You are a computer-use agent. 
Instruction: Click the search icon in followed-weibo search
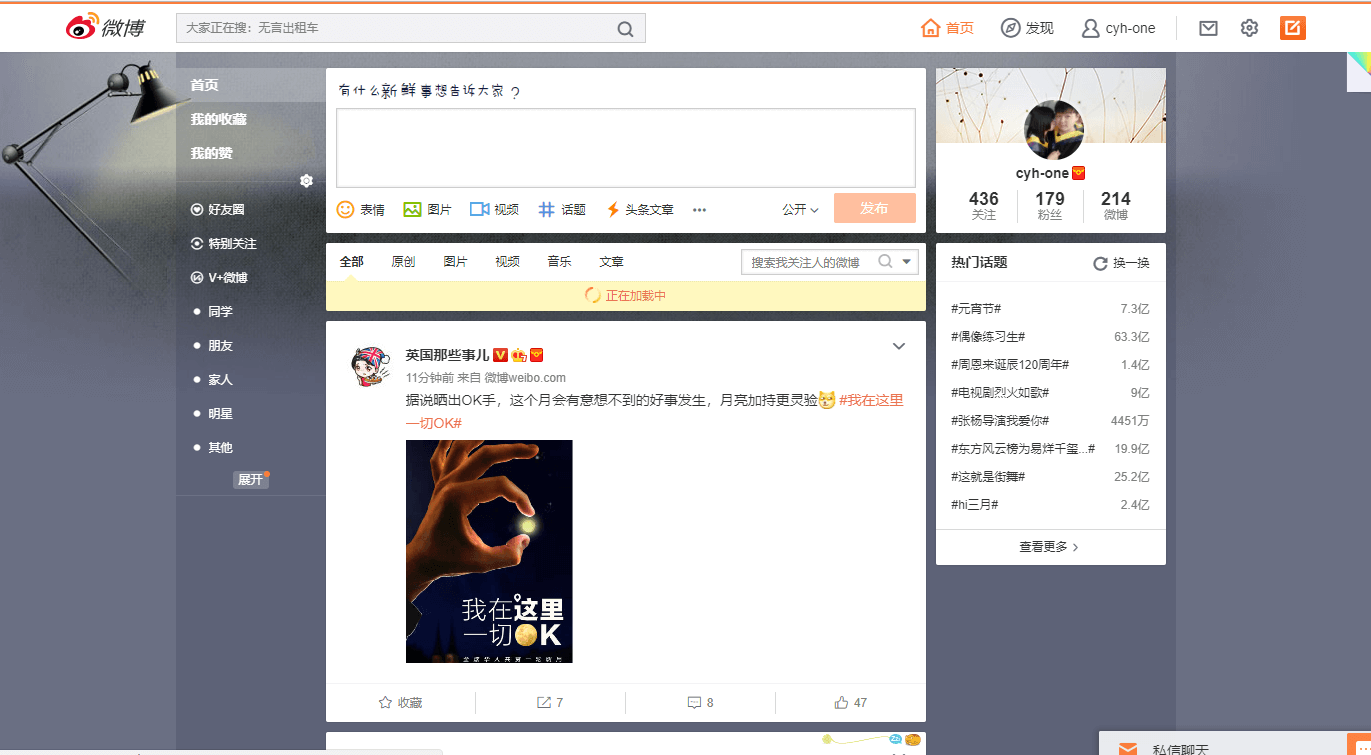885,262
